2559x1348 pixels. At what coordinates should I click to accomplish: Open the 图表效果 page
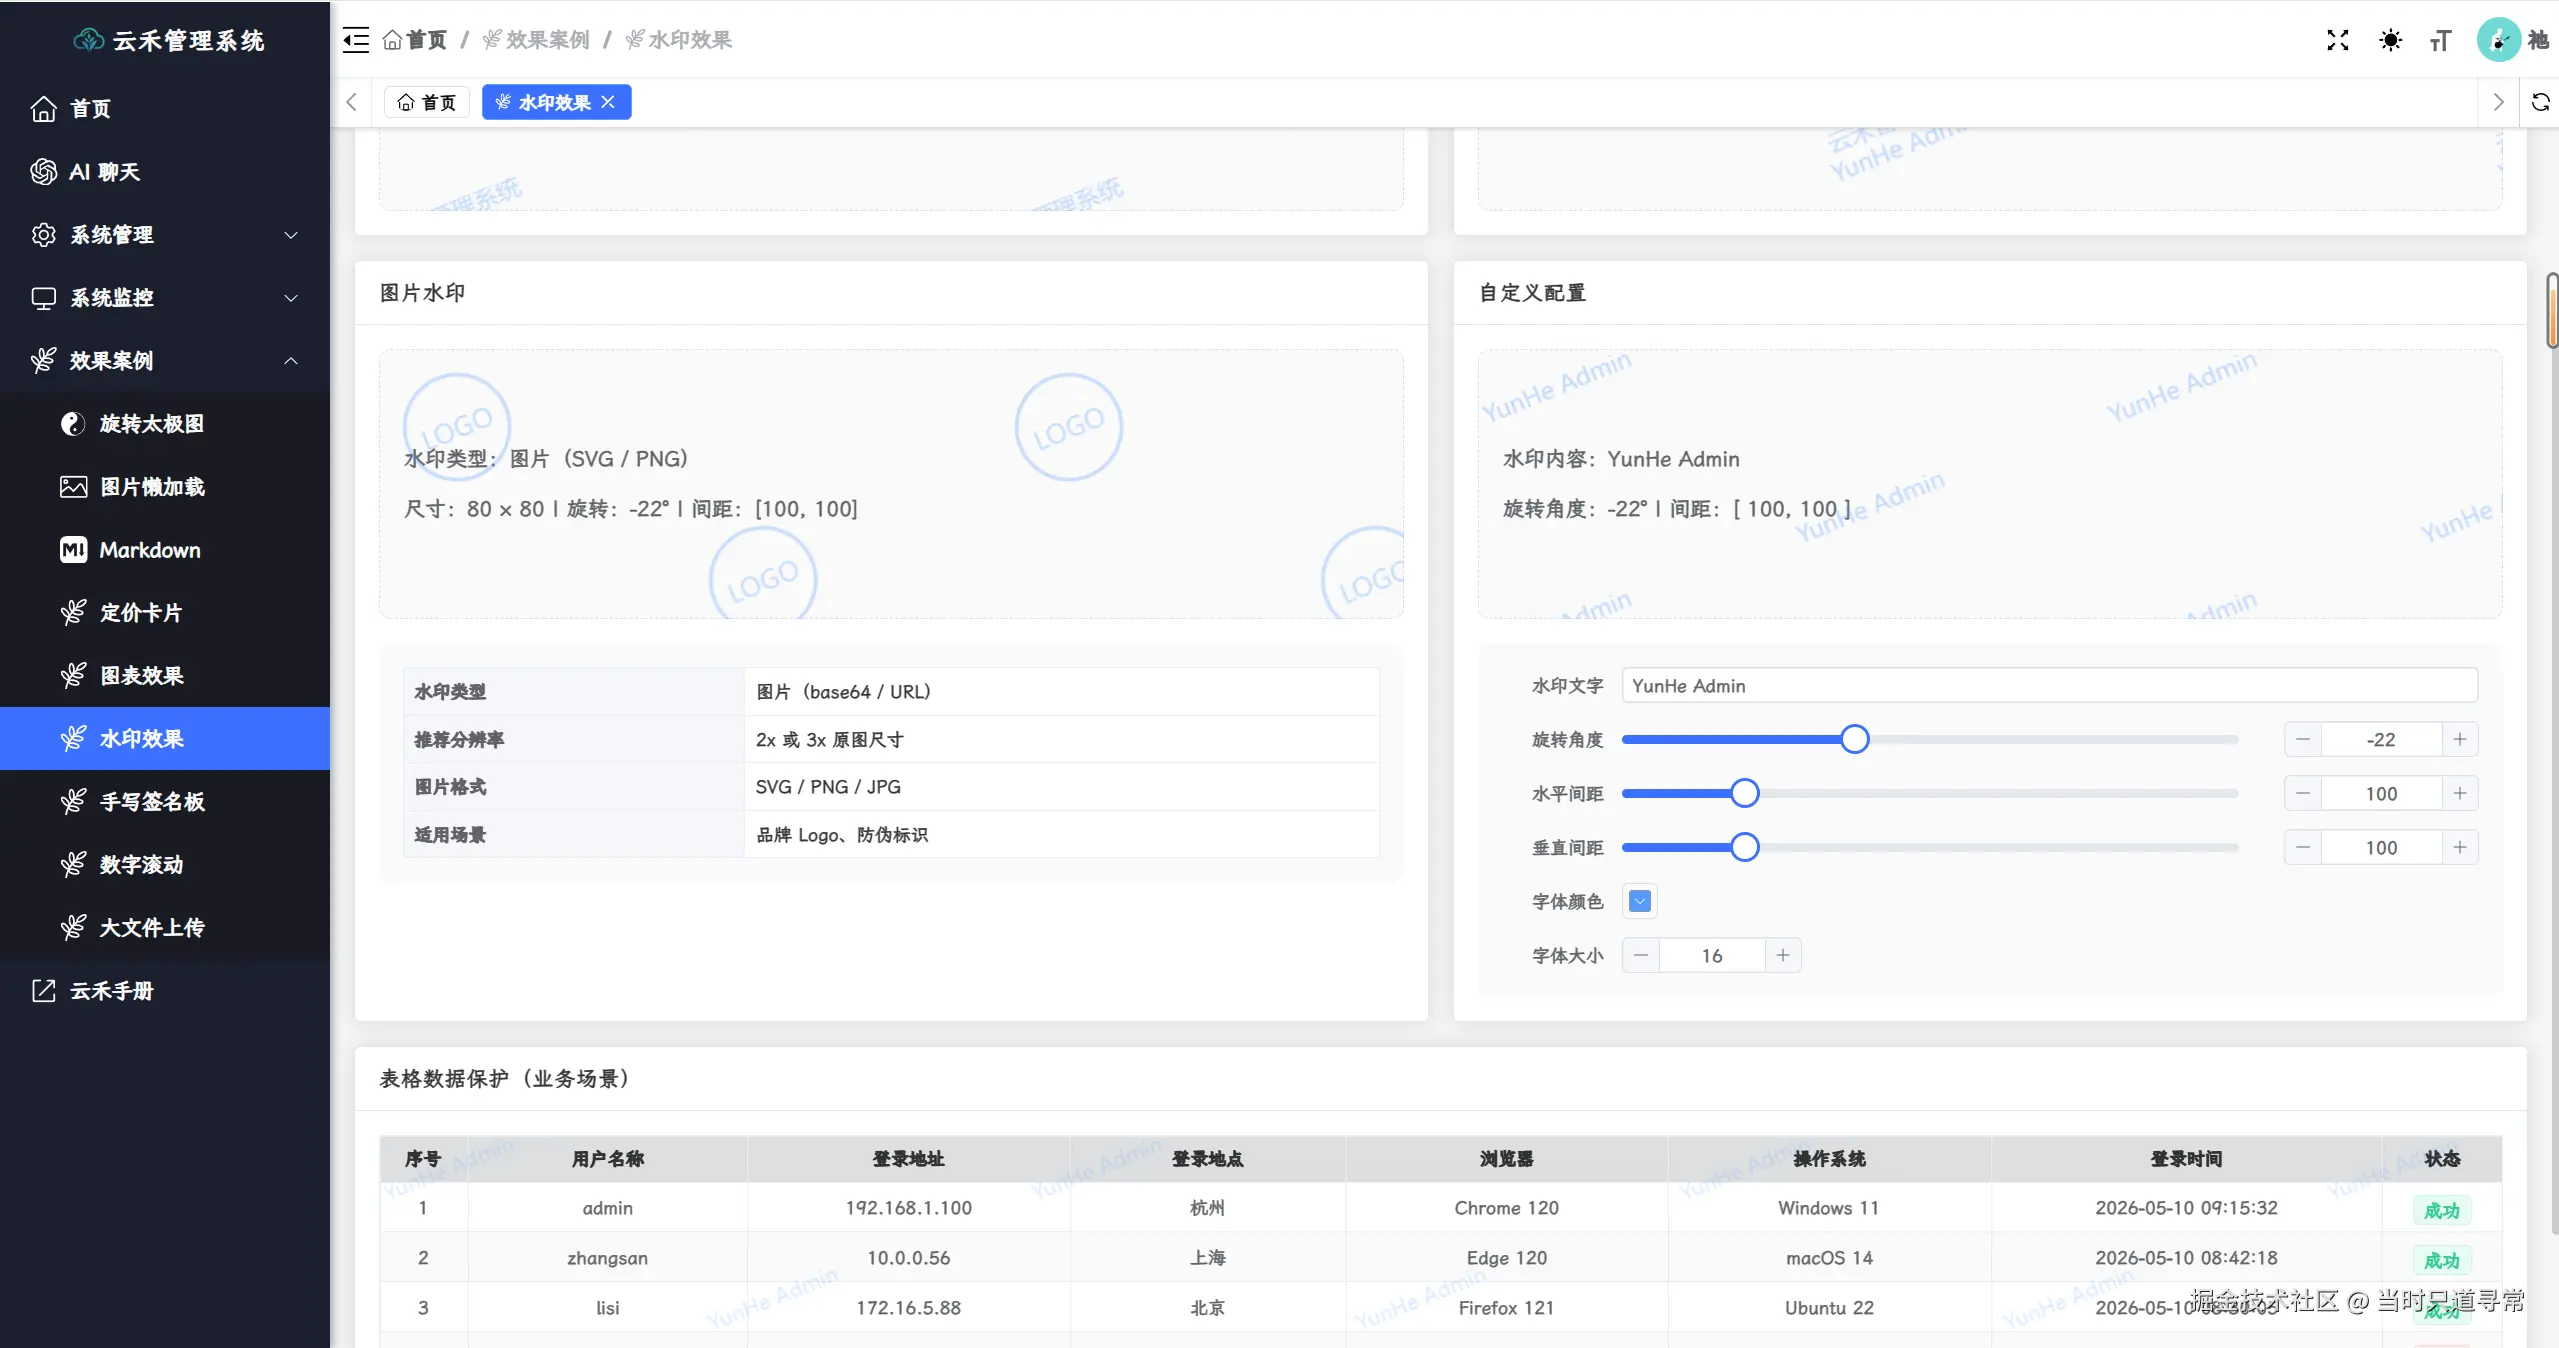(165, 676)
